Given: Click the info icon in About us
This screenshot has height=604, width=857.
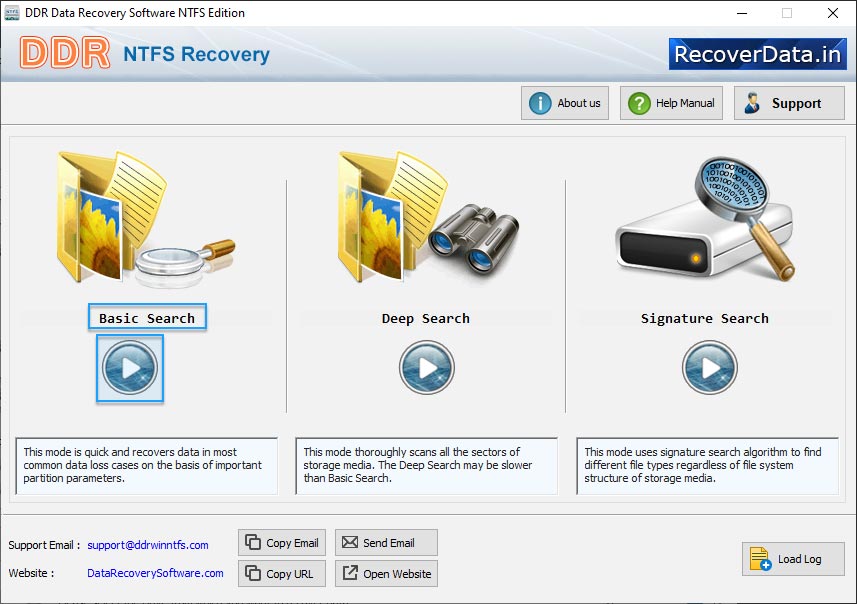Looking at the screenshot, I should click(x=540, y=103).
